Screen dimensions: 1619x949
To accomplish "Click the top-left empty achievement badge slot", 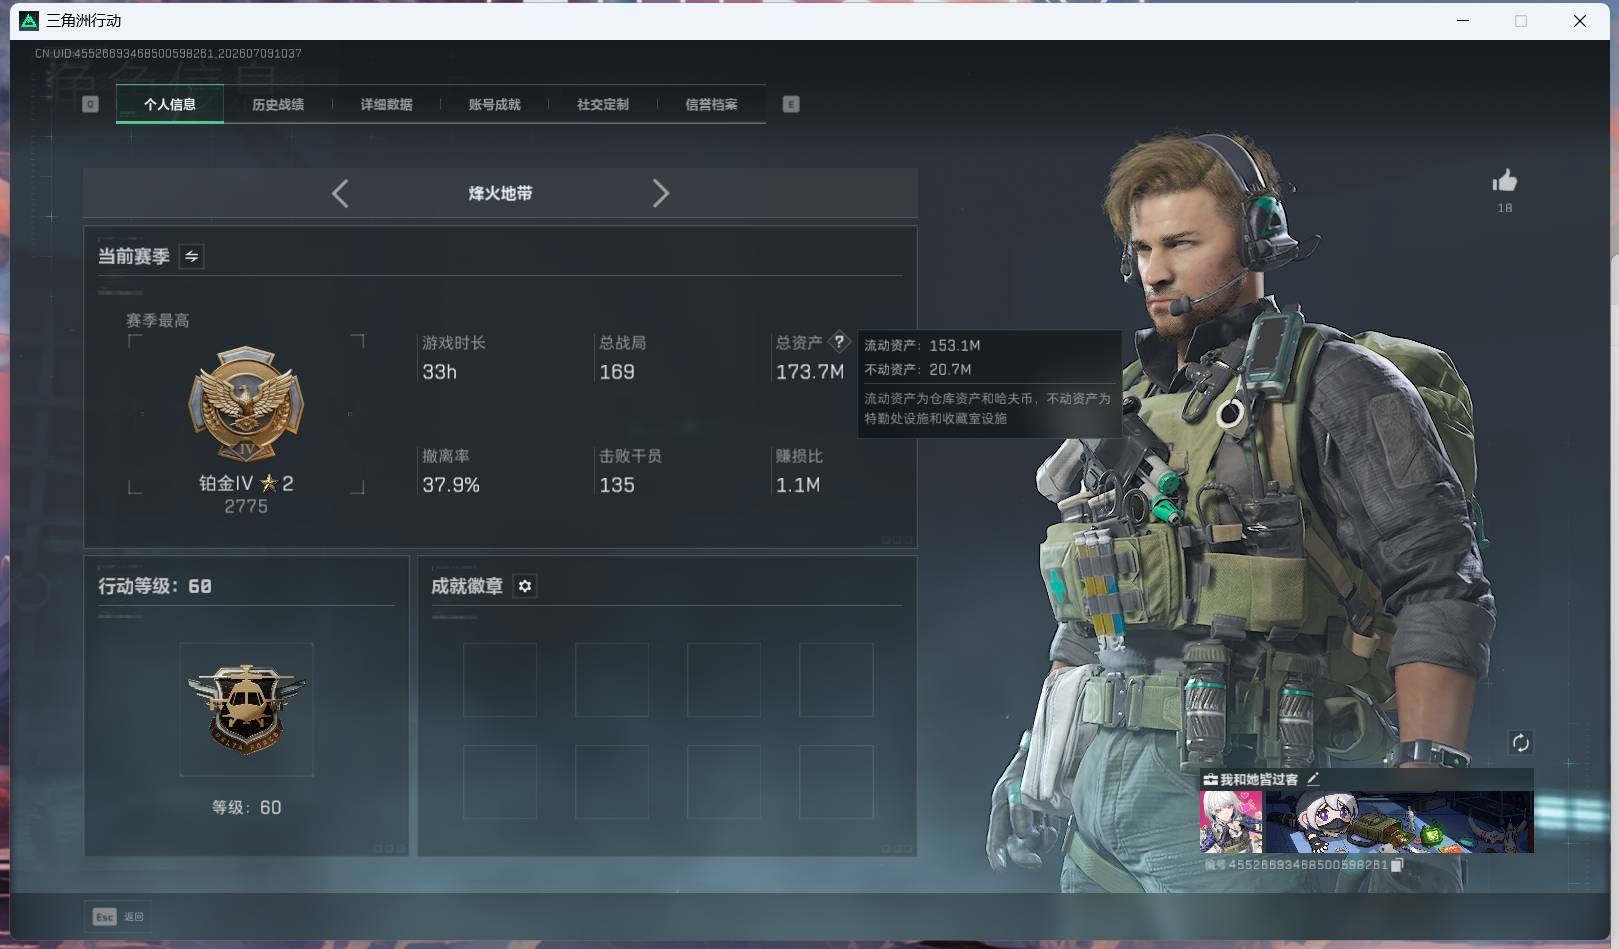I will coord(500,680).
